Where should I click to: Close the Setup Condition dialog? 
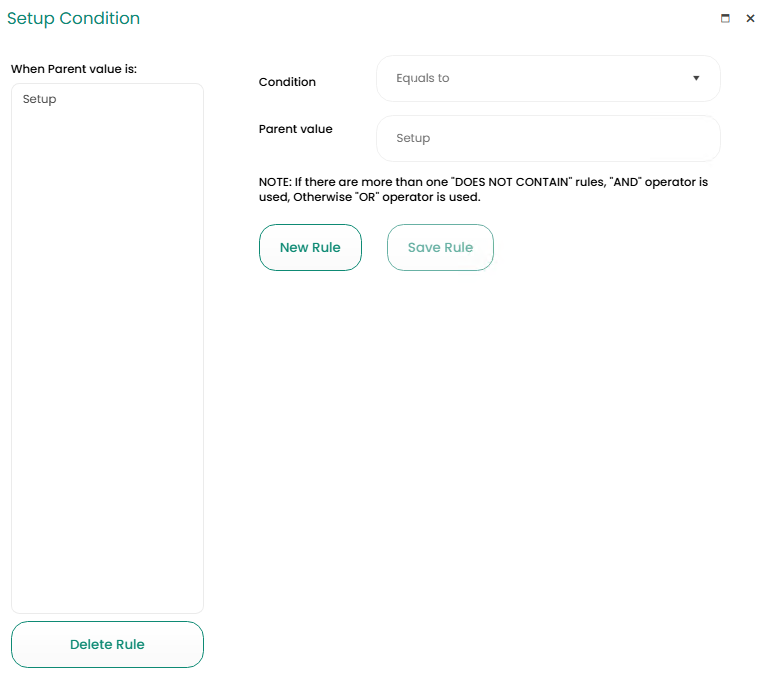pos(750,18)
